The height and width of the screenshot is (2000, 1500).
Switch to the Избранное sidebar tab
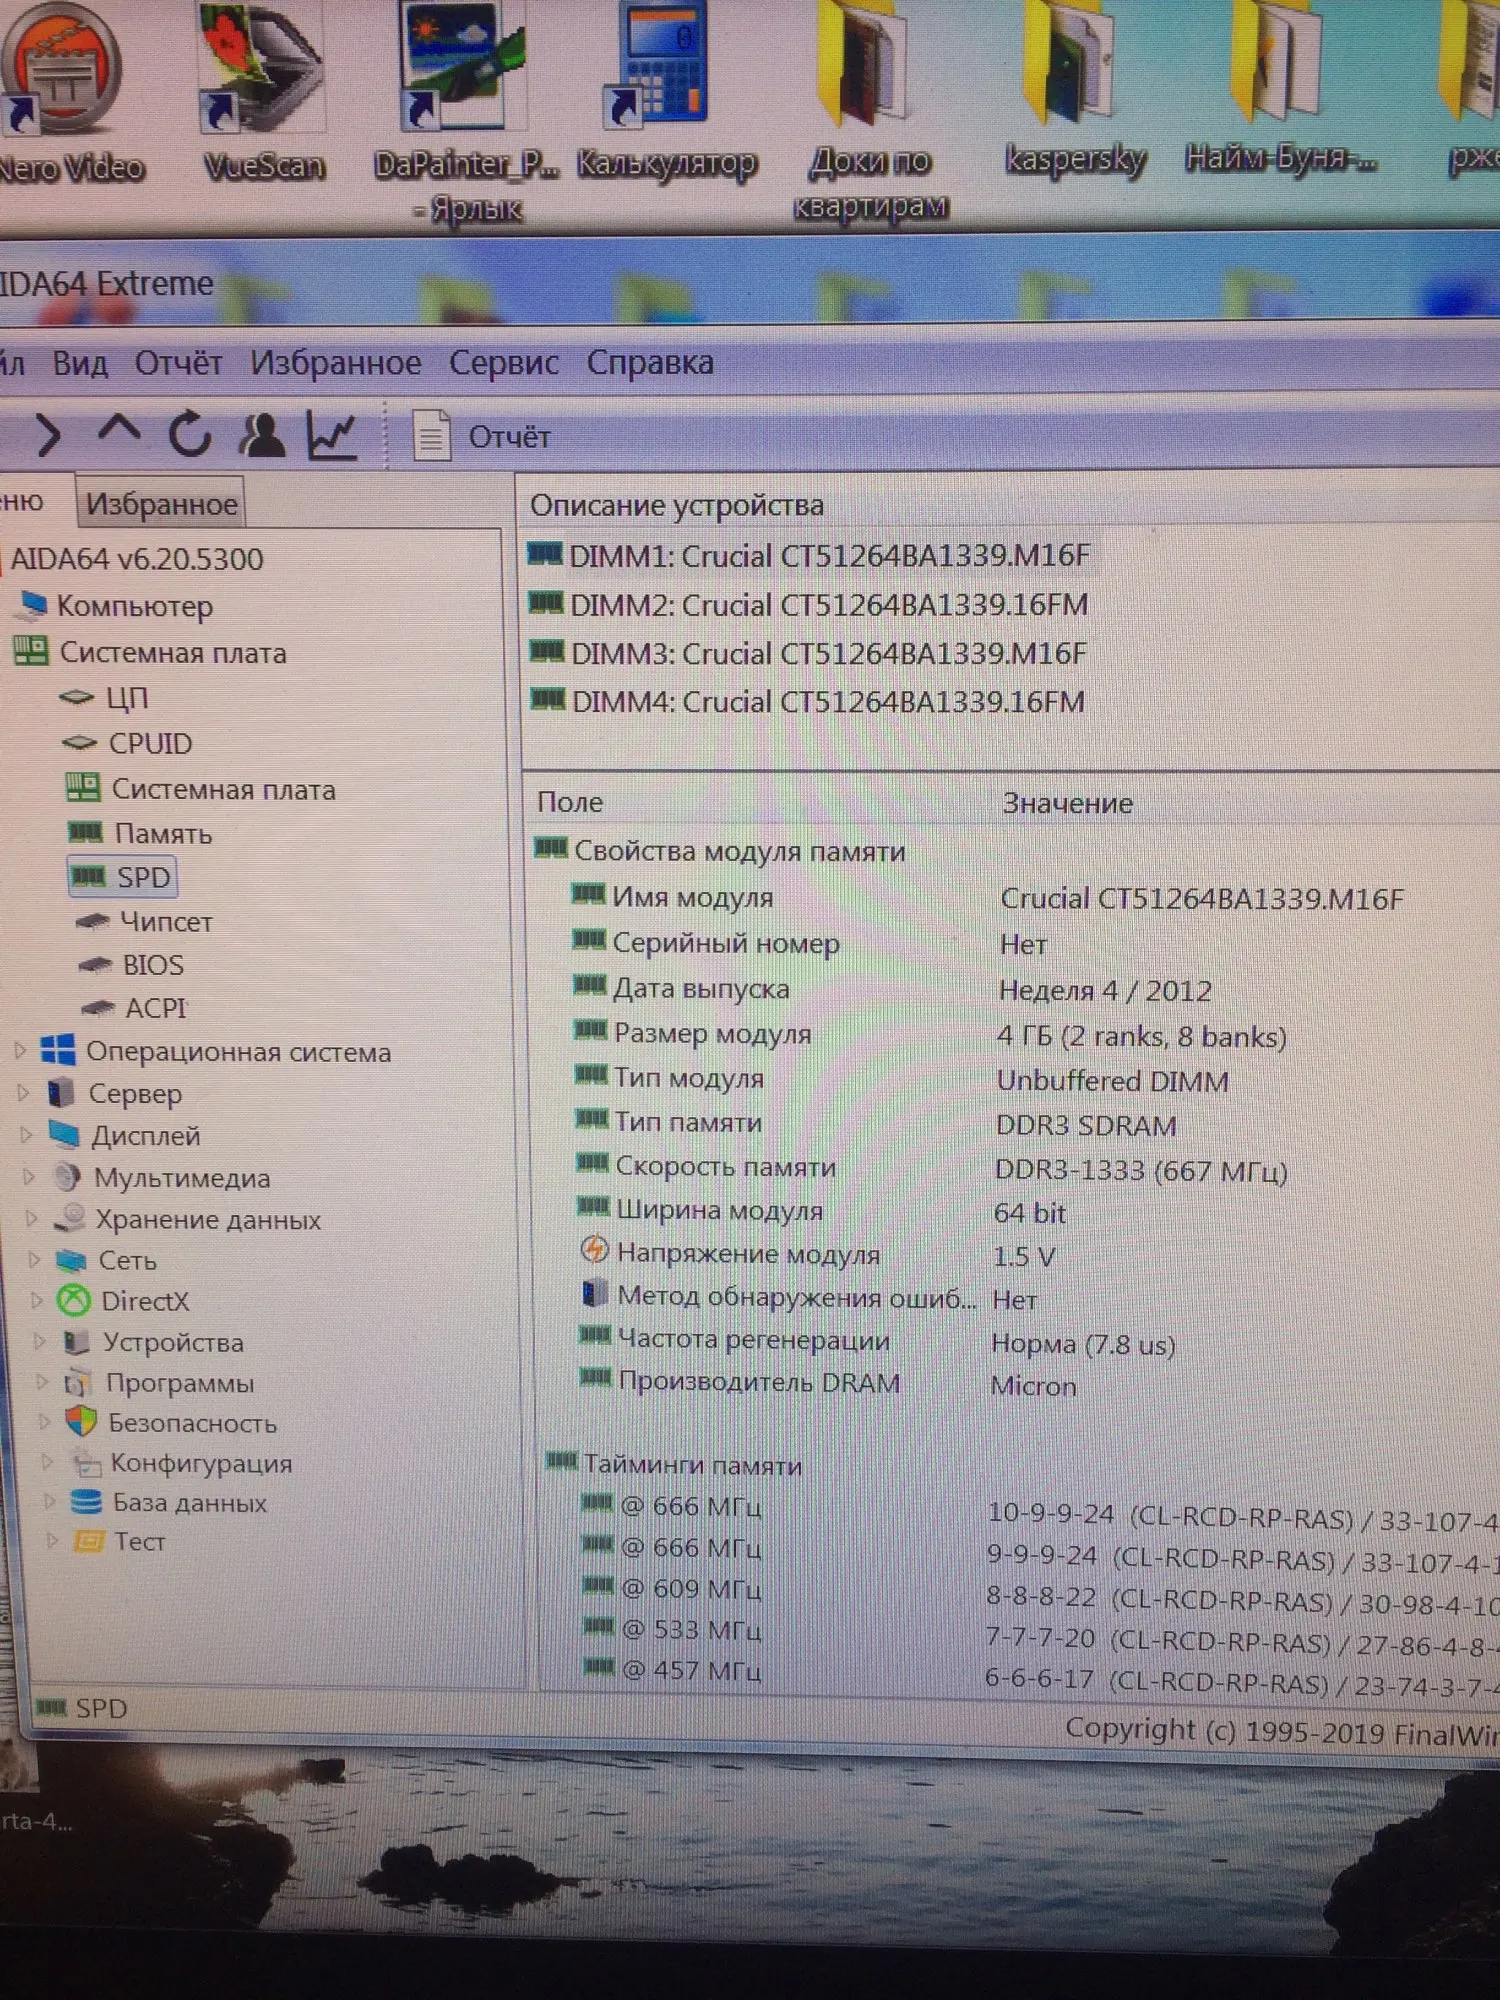pos(161,504)
